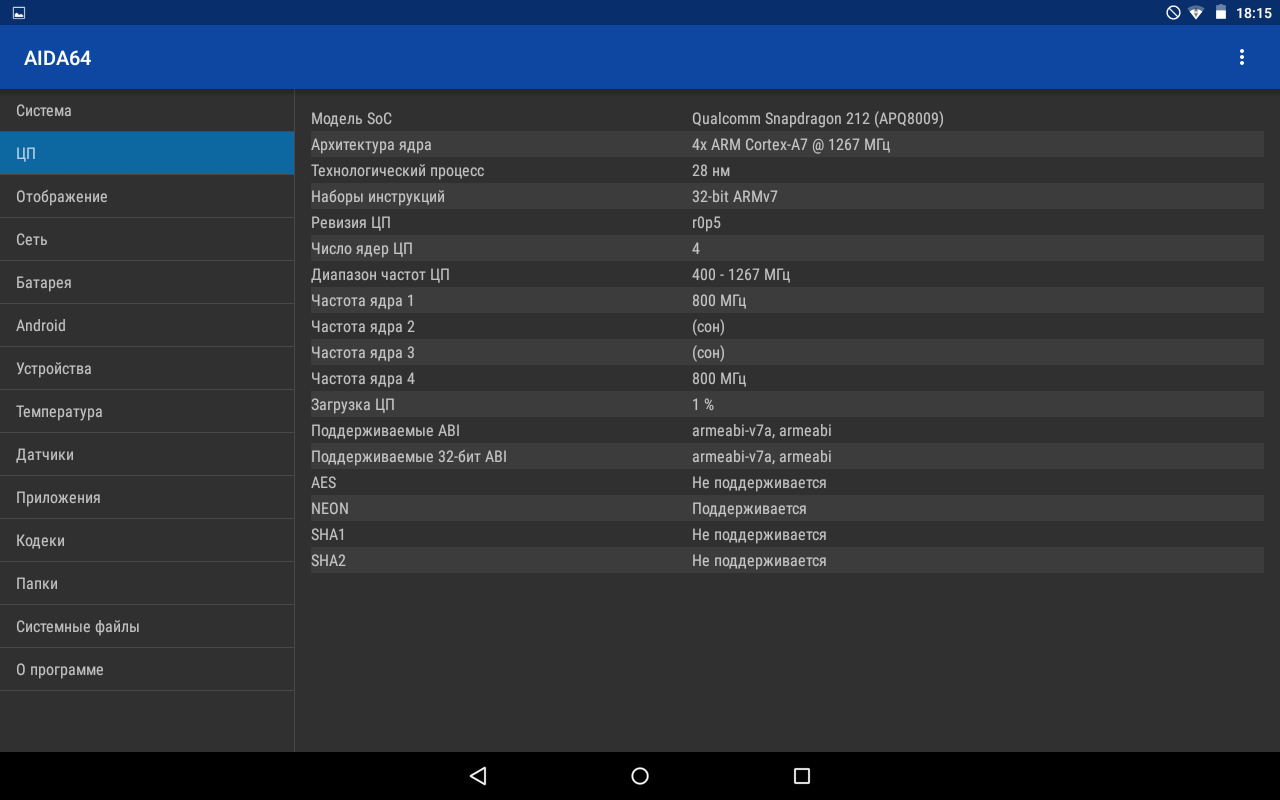
Task: Open the О программе page
Action: (x=147, y=670)
